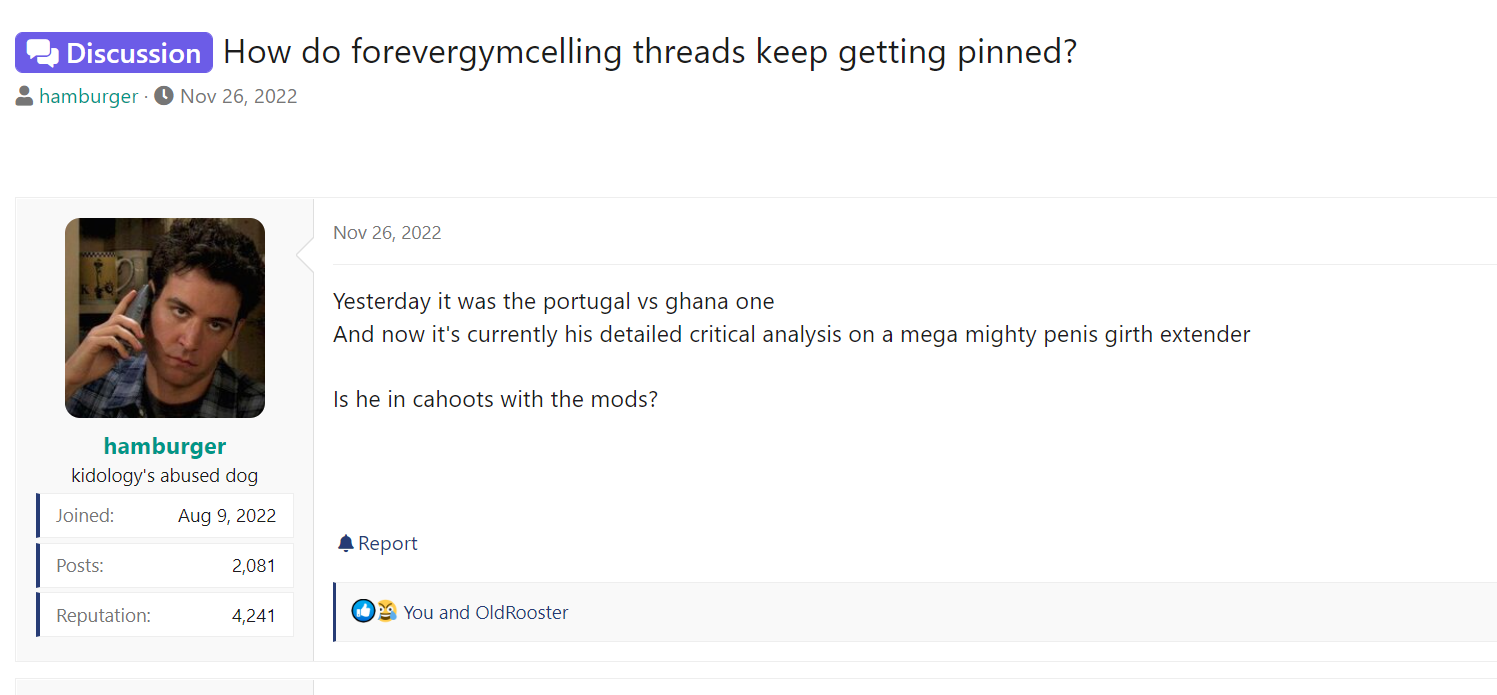Click the user title kidology's abused dog
The height and width of the screenshot is (695, 1497).
165,476
